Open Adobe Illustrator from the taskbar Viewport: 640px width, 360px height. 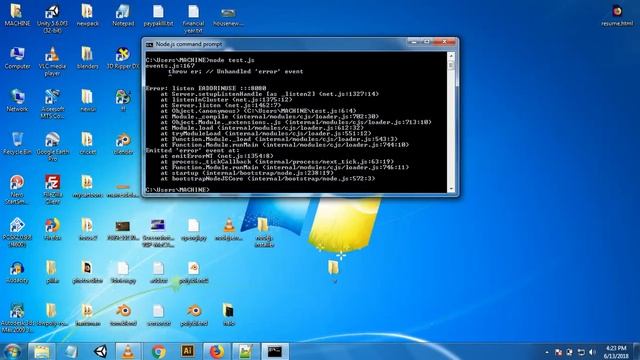click(x=187, y=351)
